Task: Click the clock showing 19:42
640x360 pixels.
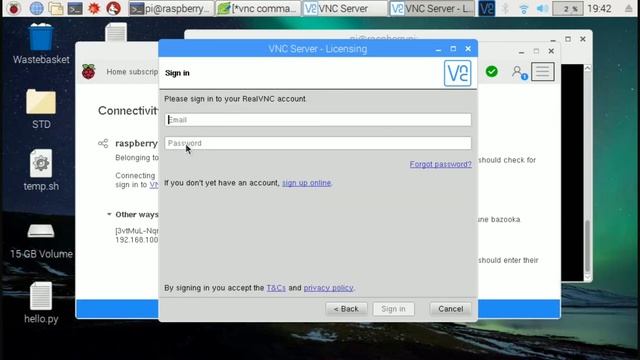Action: tap(599, 9)
